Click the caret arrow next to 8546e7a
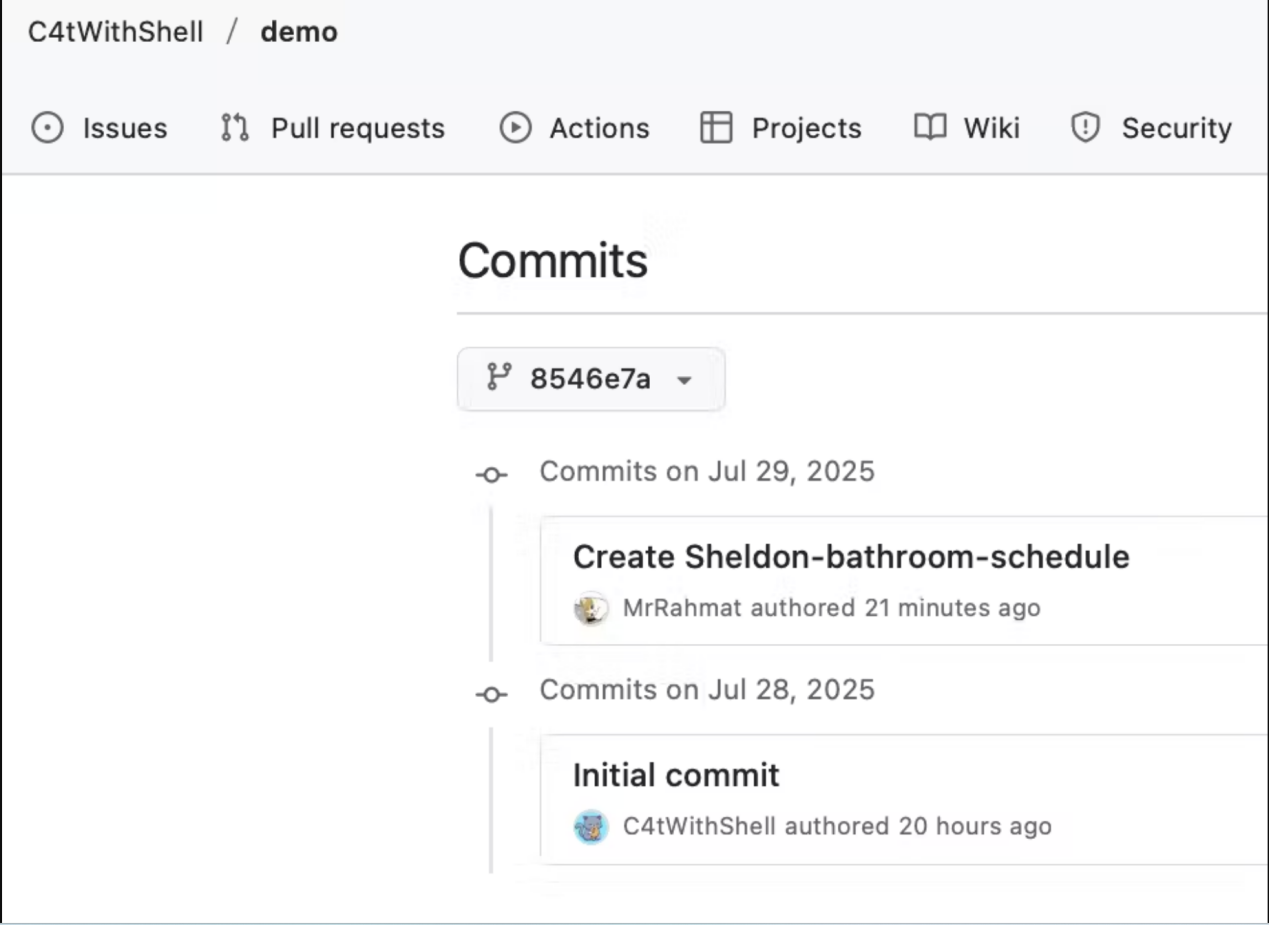Screen dimensions: 1269x925 [x=685, y=381]
